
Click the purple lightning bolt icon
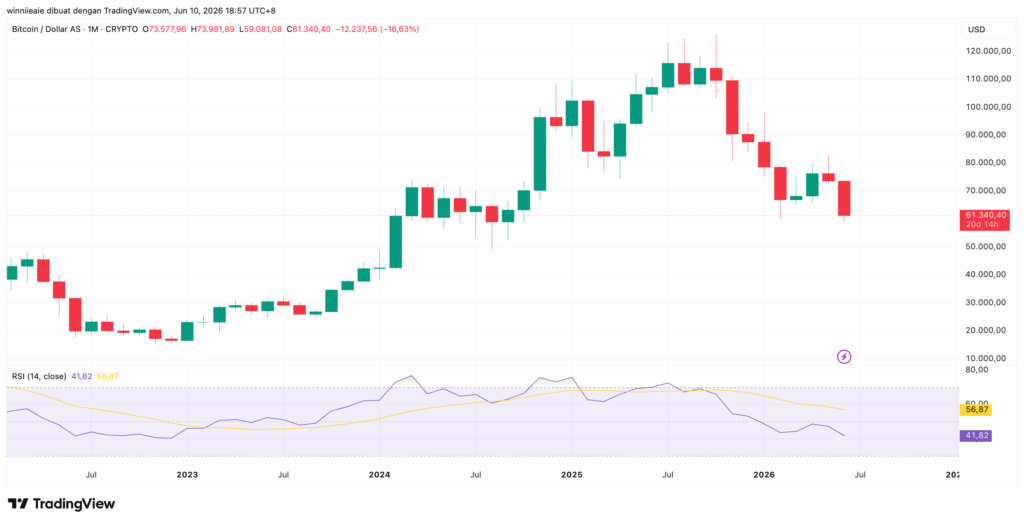pos(844,357)
